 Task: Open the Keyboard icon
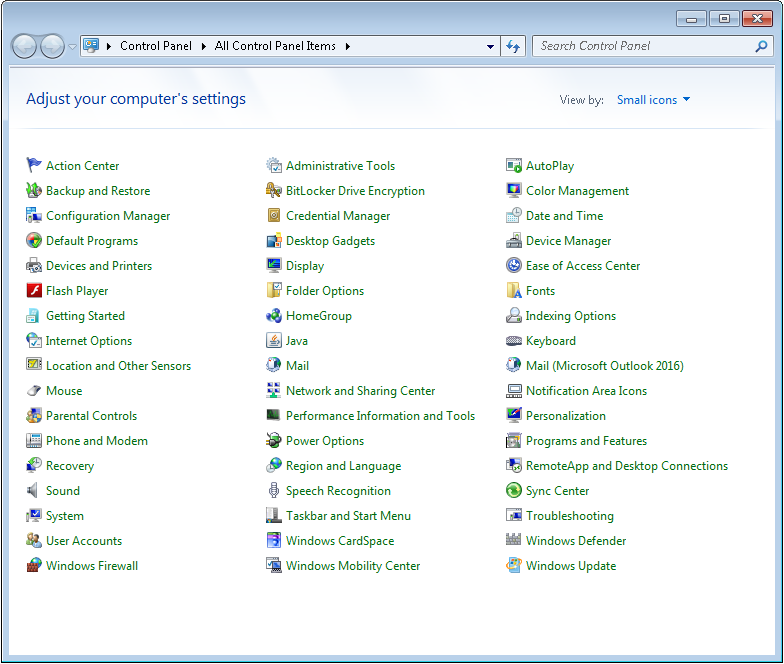pyautogui.click(x=514, y=340)
